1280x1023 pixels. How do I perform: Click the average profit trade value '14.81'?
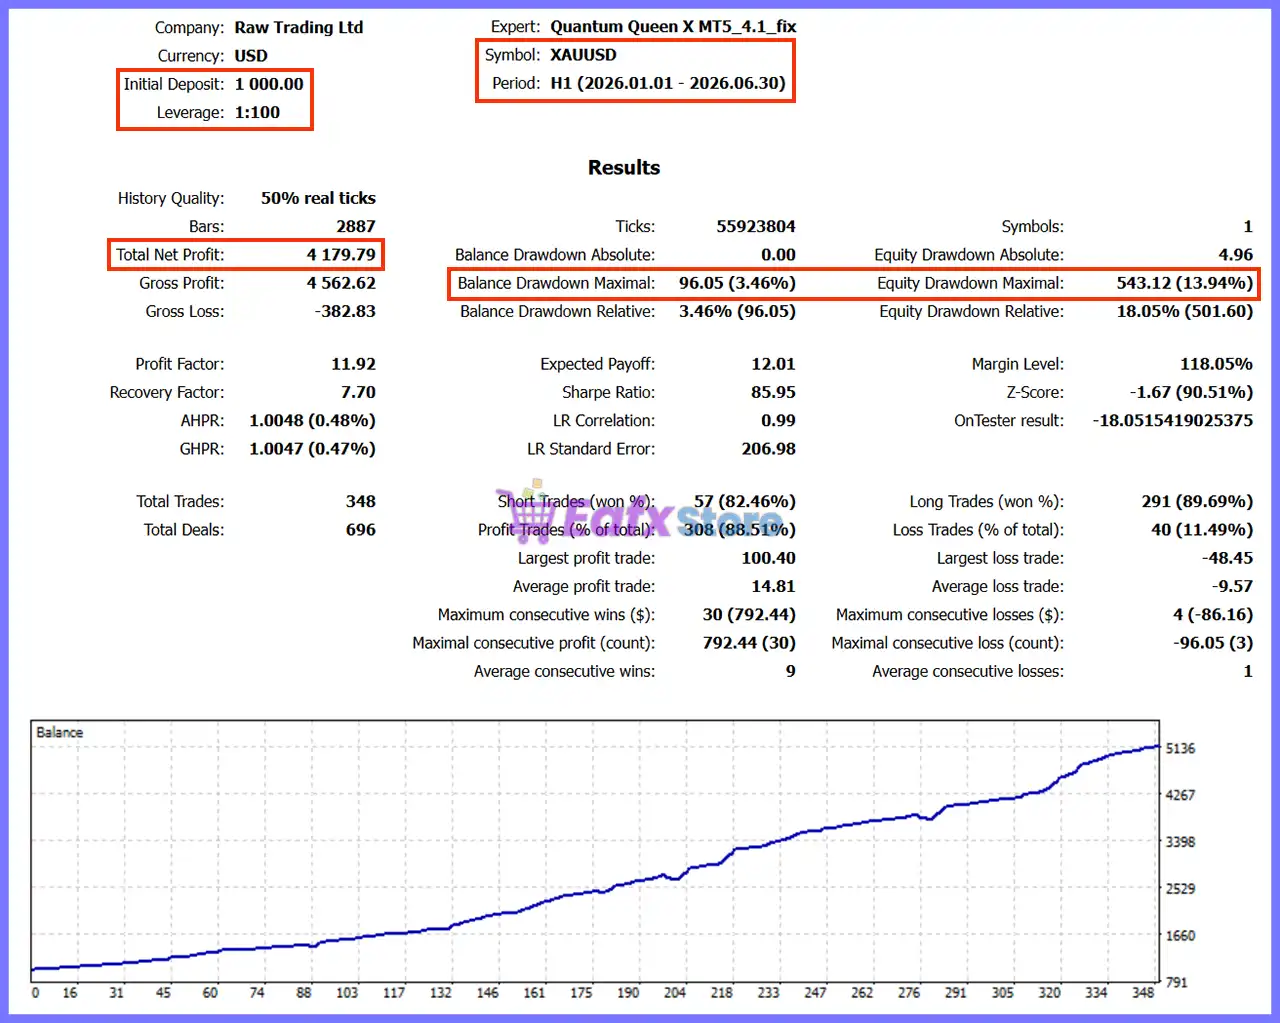coord(774,586)
